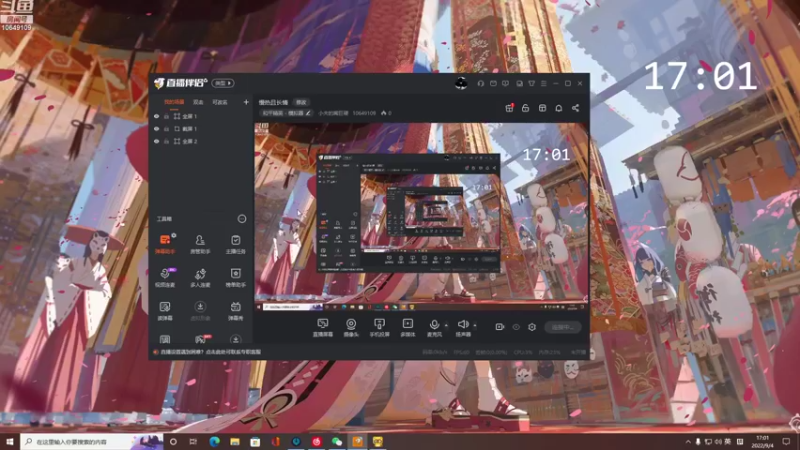
Task: Open WeChat from taskbar
Action: tap(337, 442)
